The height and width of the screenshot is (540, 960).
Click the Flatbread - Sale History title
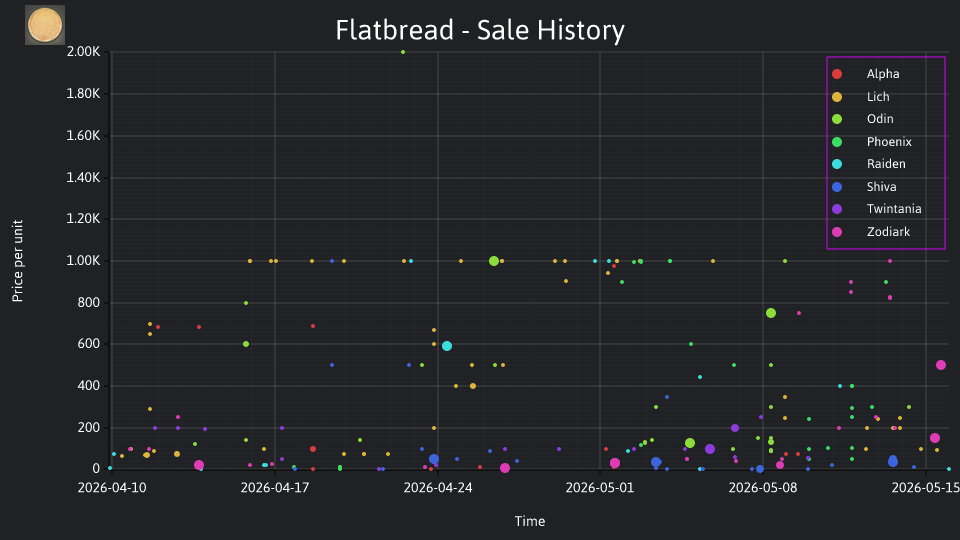pos(480,30)
